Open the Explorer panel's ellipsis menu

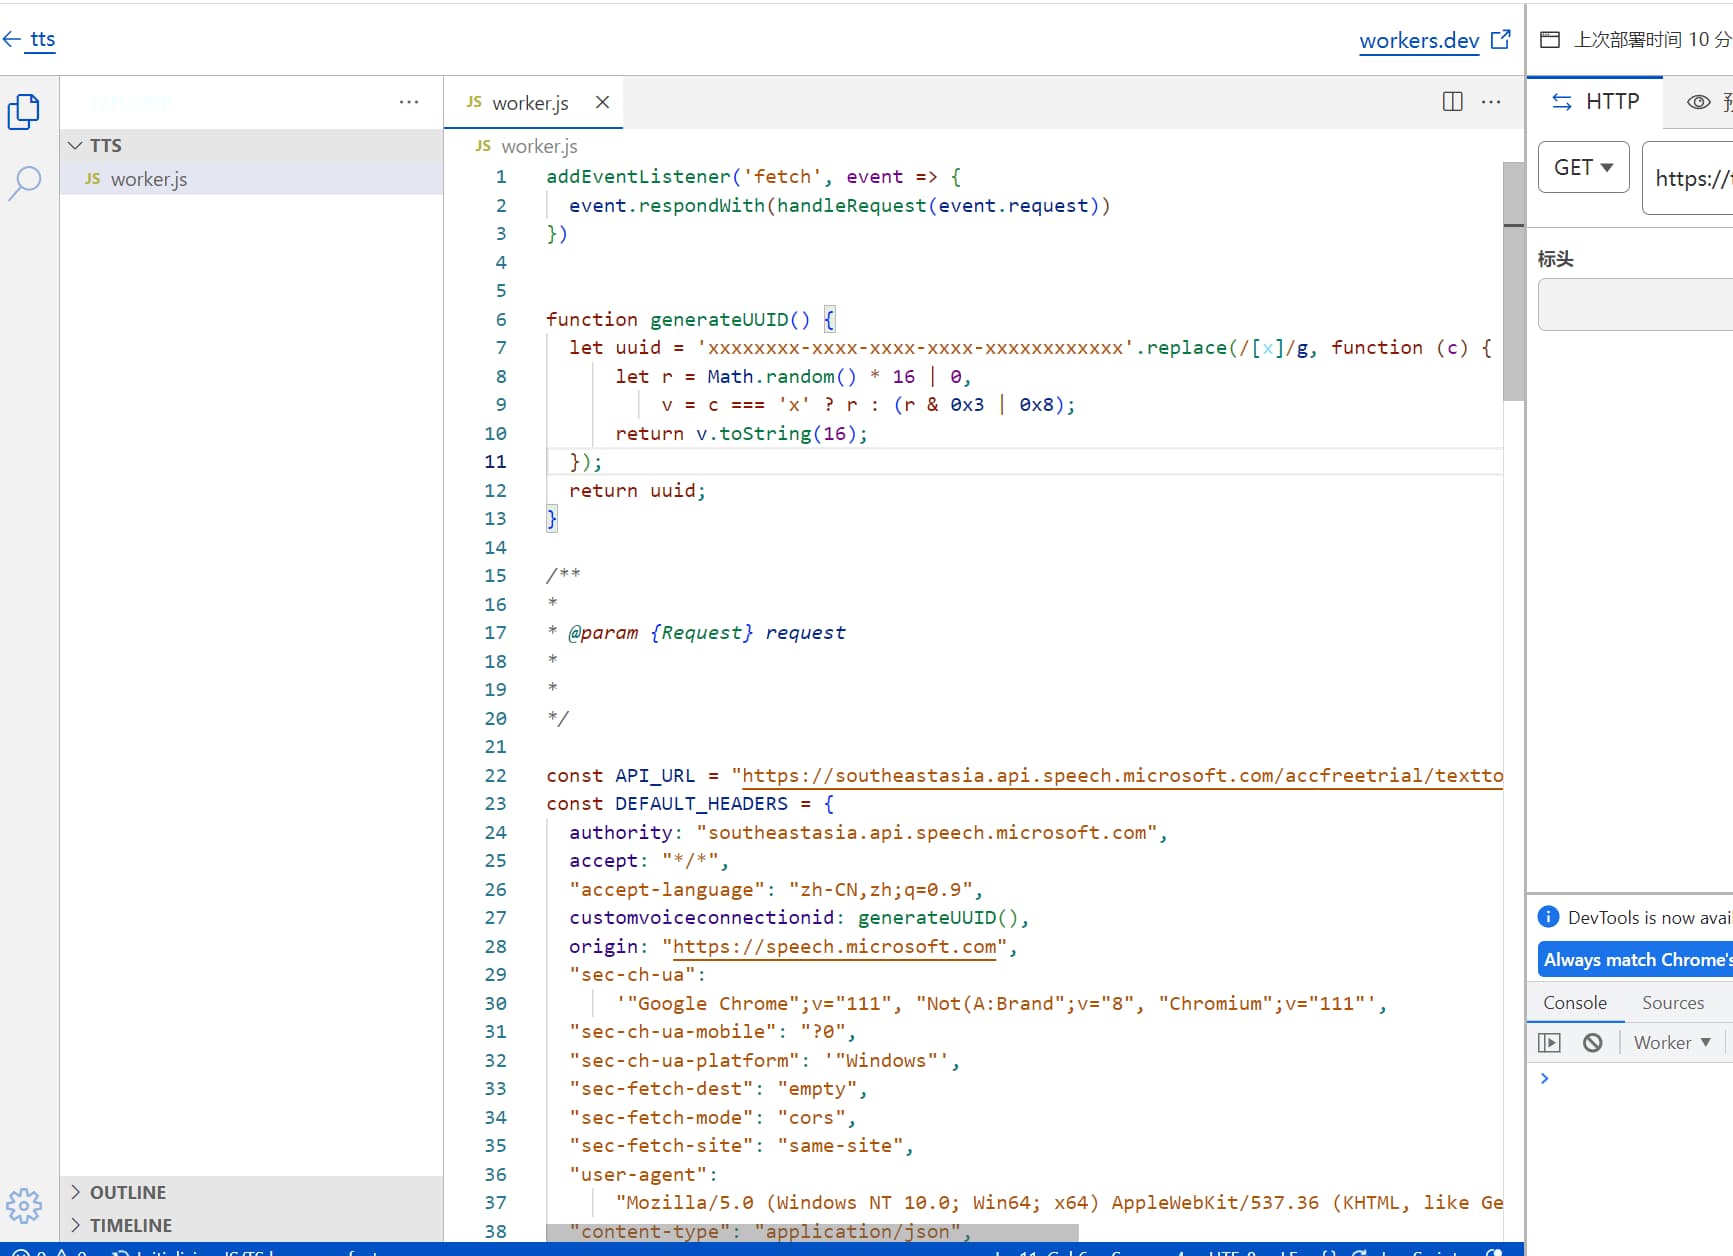[x=409, y=102]
